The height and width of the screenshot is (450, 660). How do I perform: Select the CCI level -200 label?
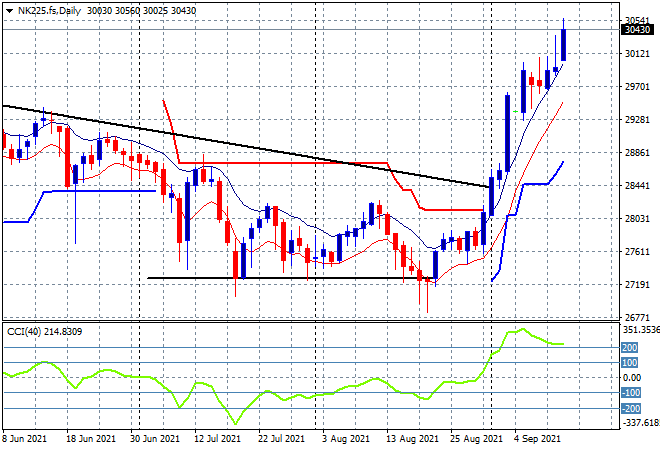tap(631, 408)
